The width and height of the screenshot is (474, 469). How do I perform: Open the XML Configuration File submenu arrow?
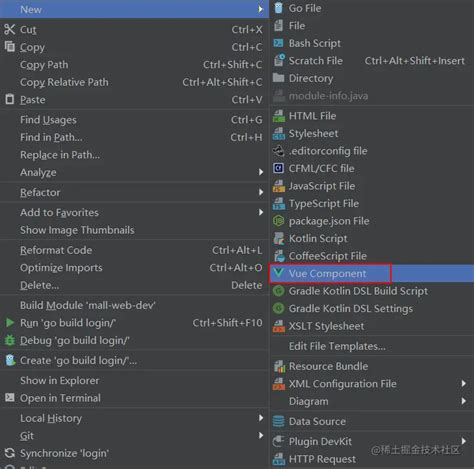(464, 383)
